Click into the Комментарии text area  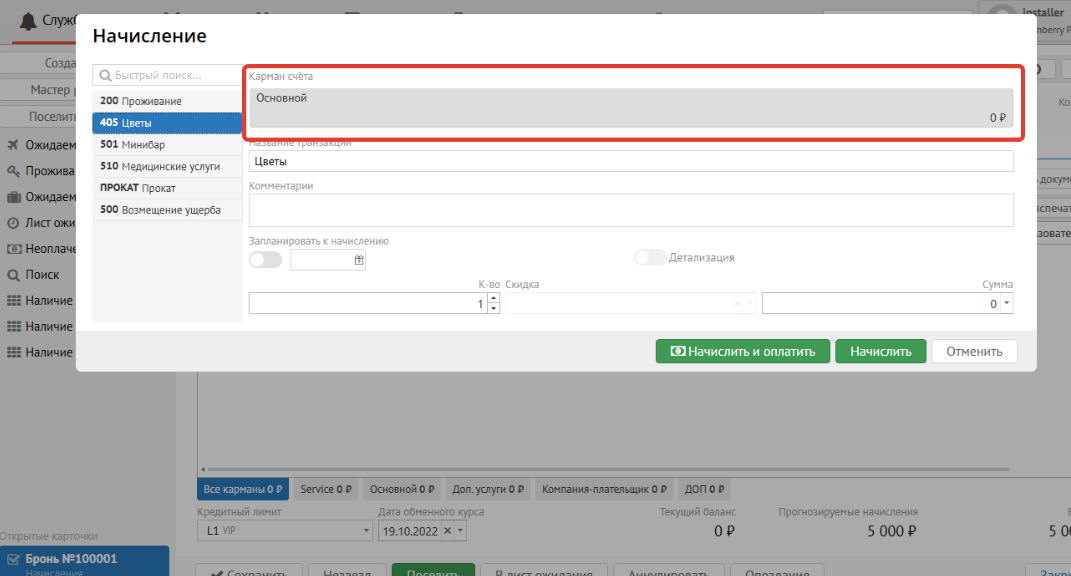pos(631,210)
